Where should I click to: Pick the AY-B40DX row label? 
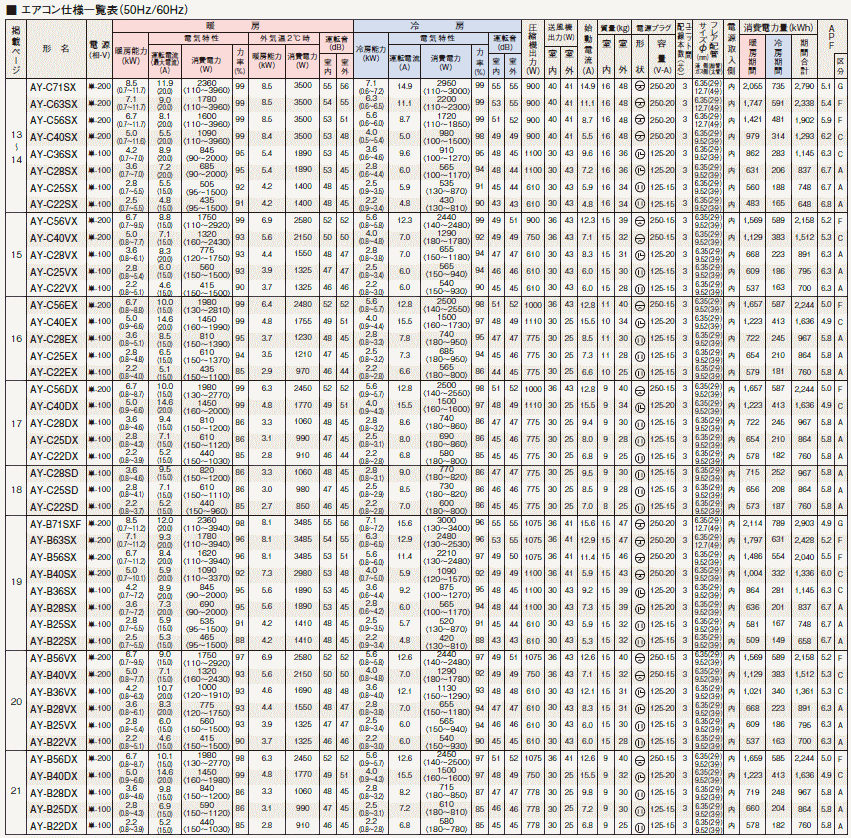53,776
